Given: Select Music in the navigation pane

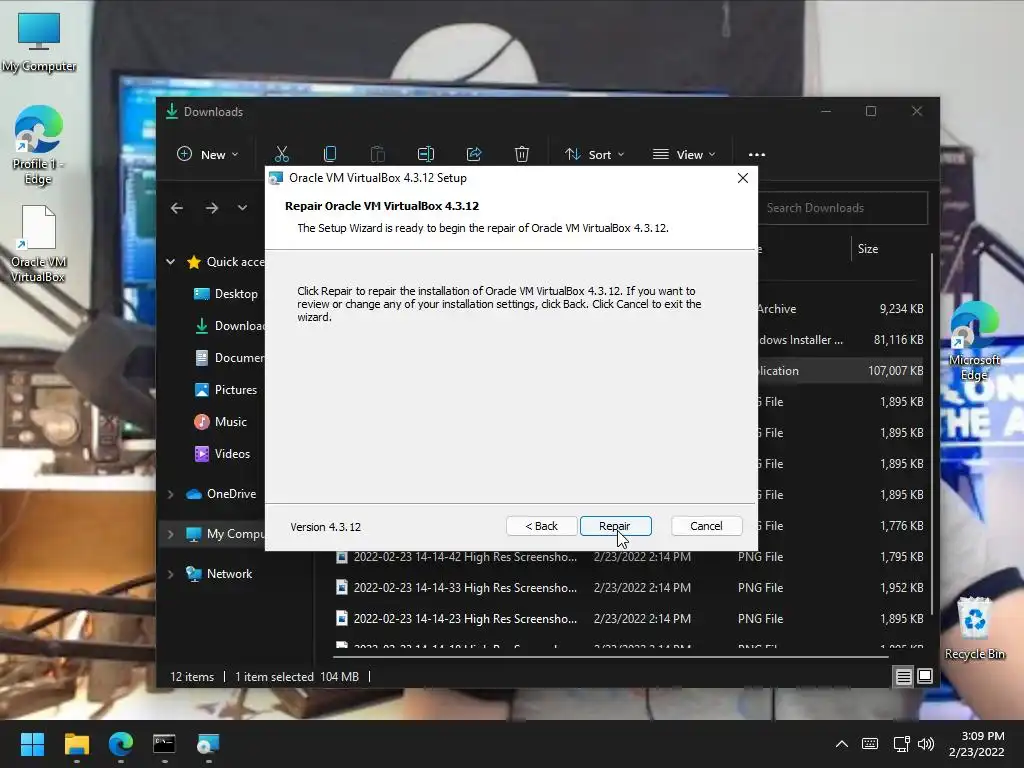Looking at the screenshot, I should pyautogui.click(x=220, y=421).
